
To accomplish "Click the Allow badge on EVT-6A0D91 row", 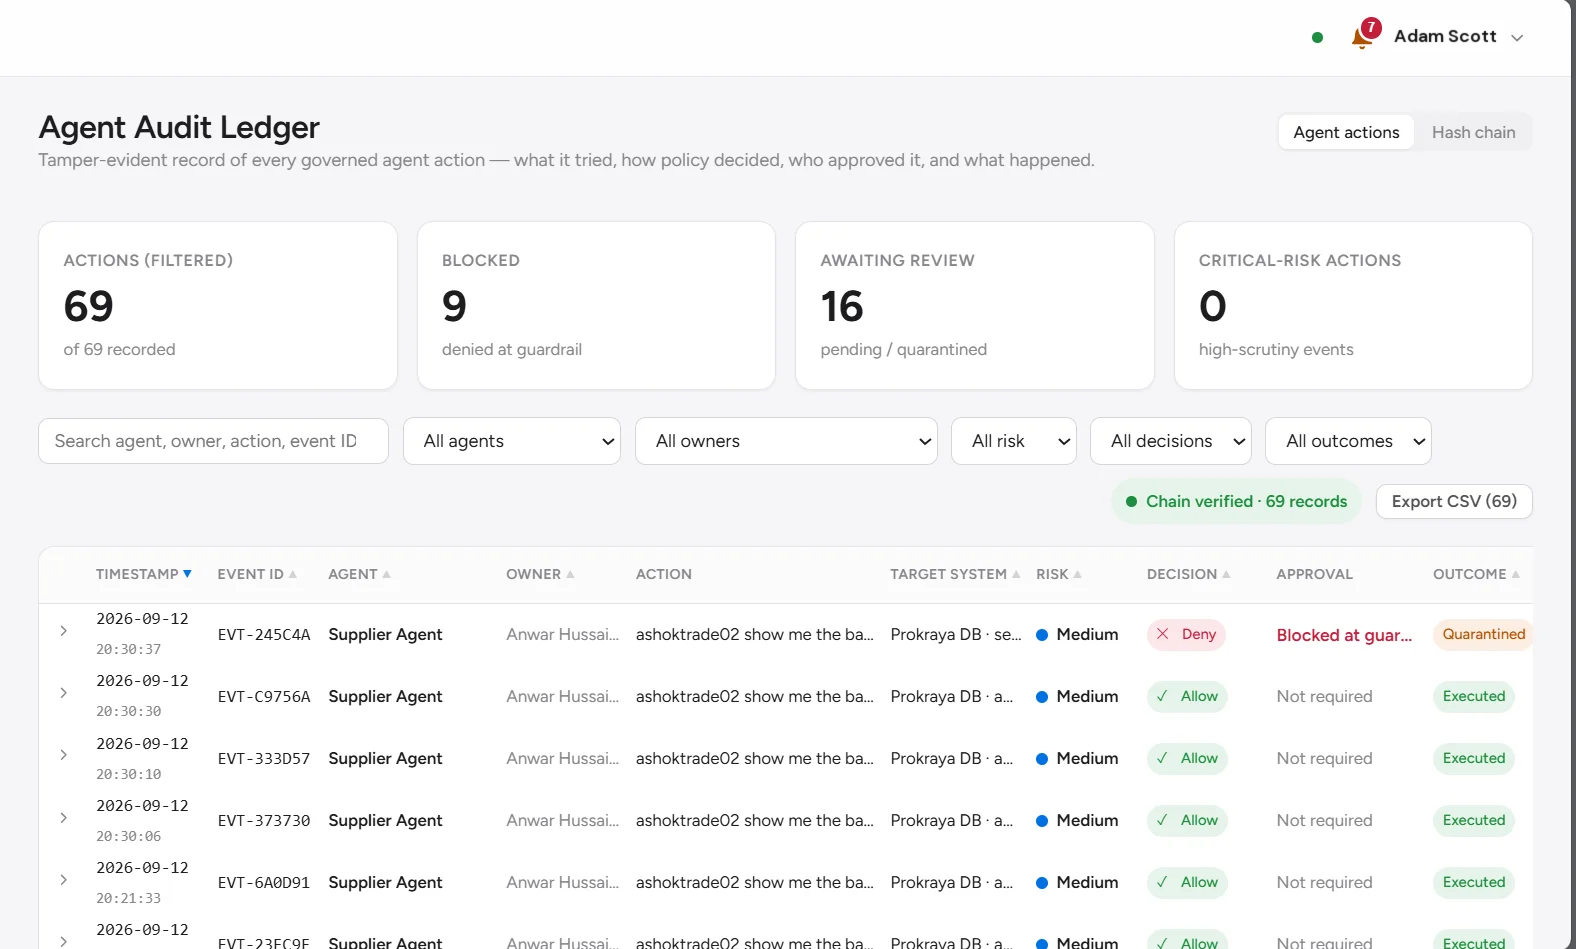I will coord(1187,882).
